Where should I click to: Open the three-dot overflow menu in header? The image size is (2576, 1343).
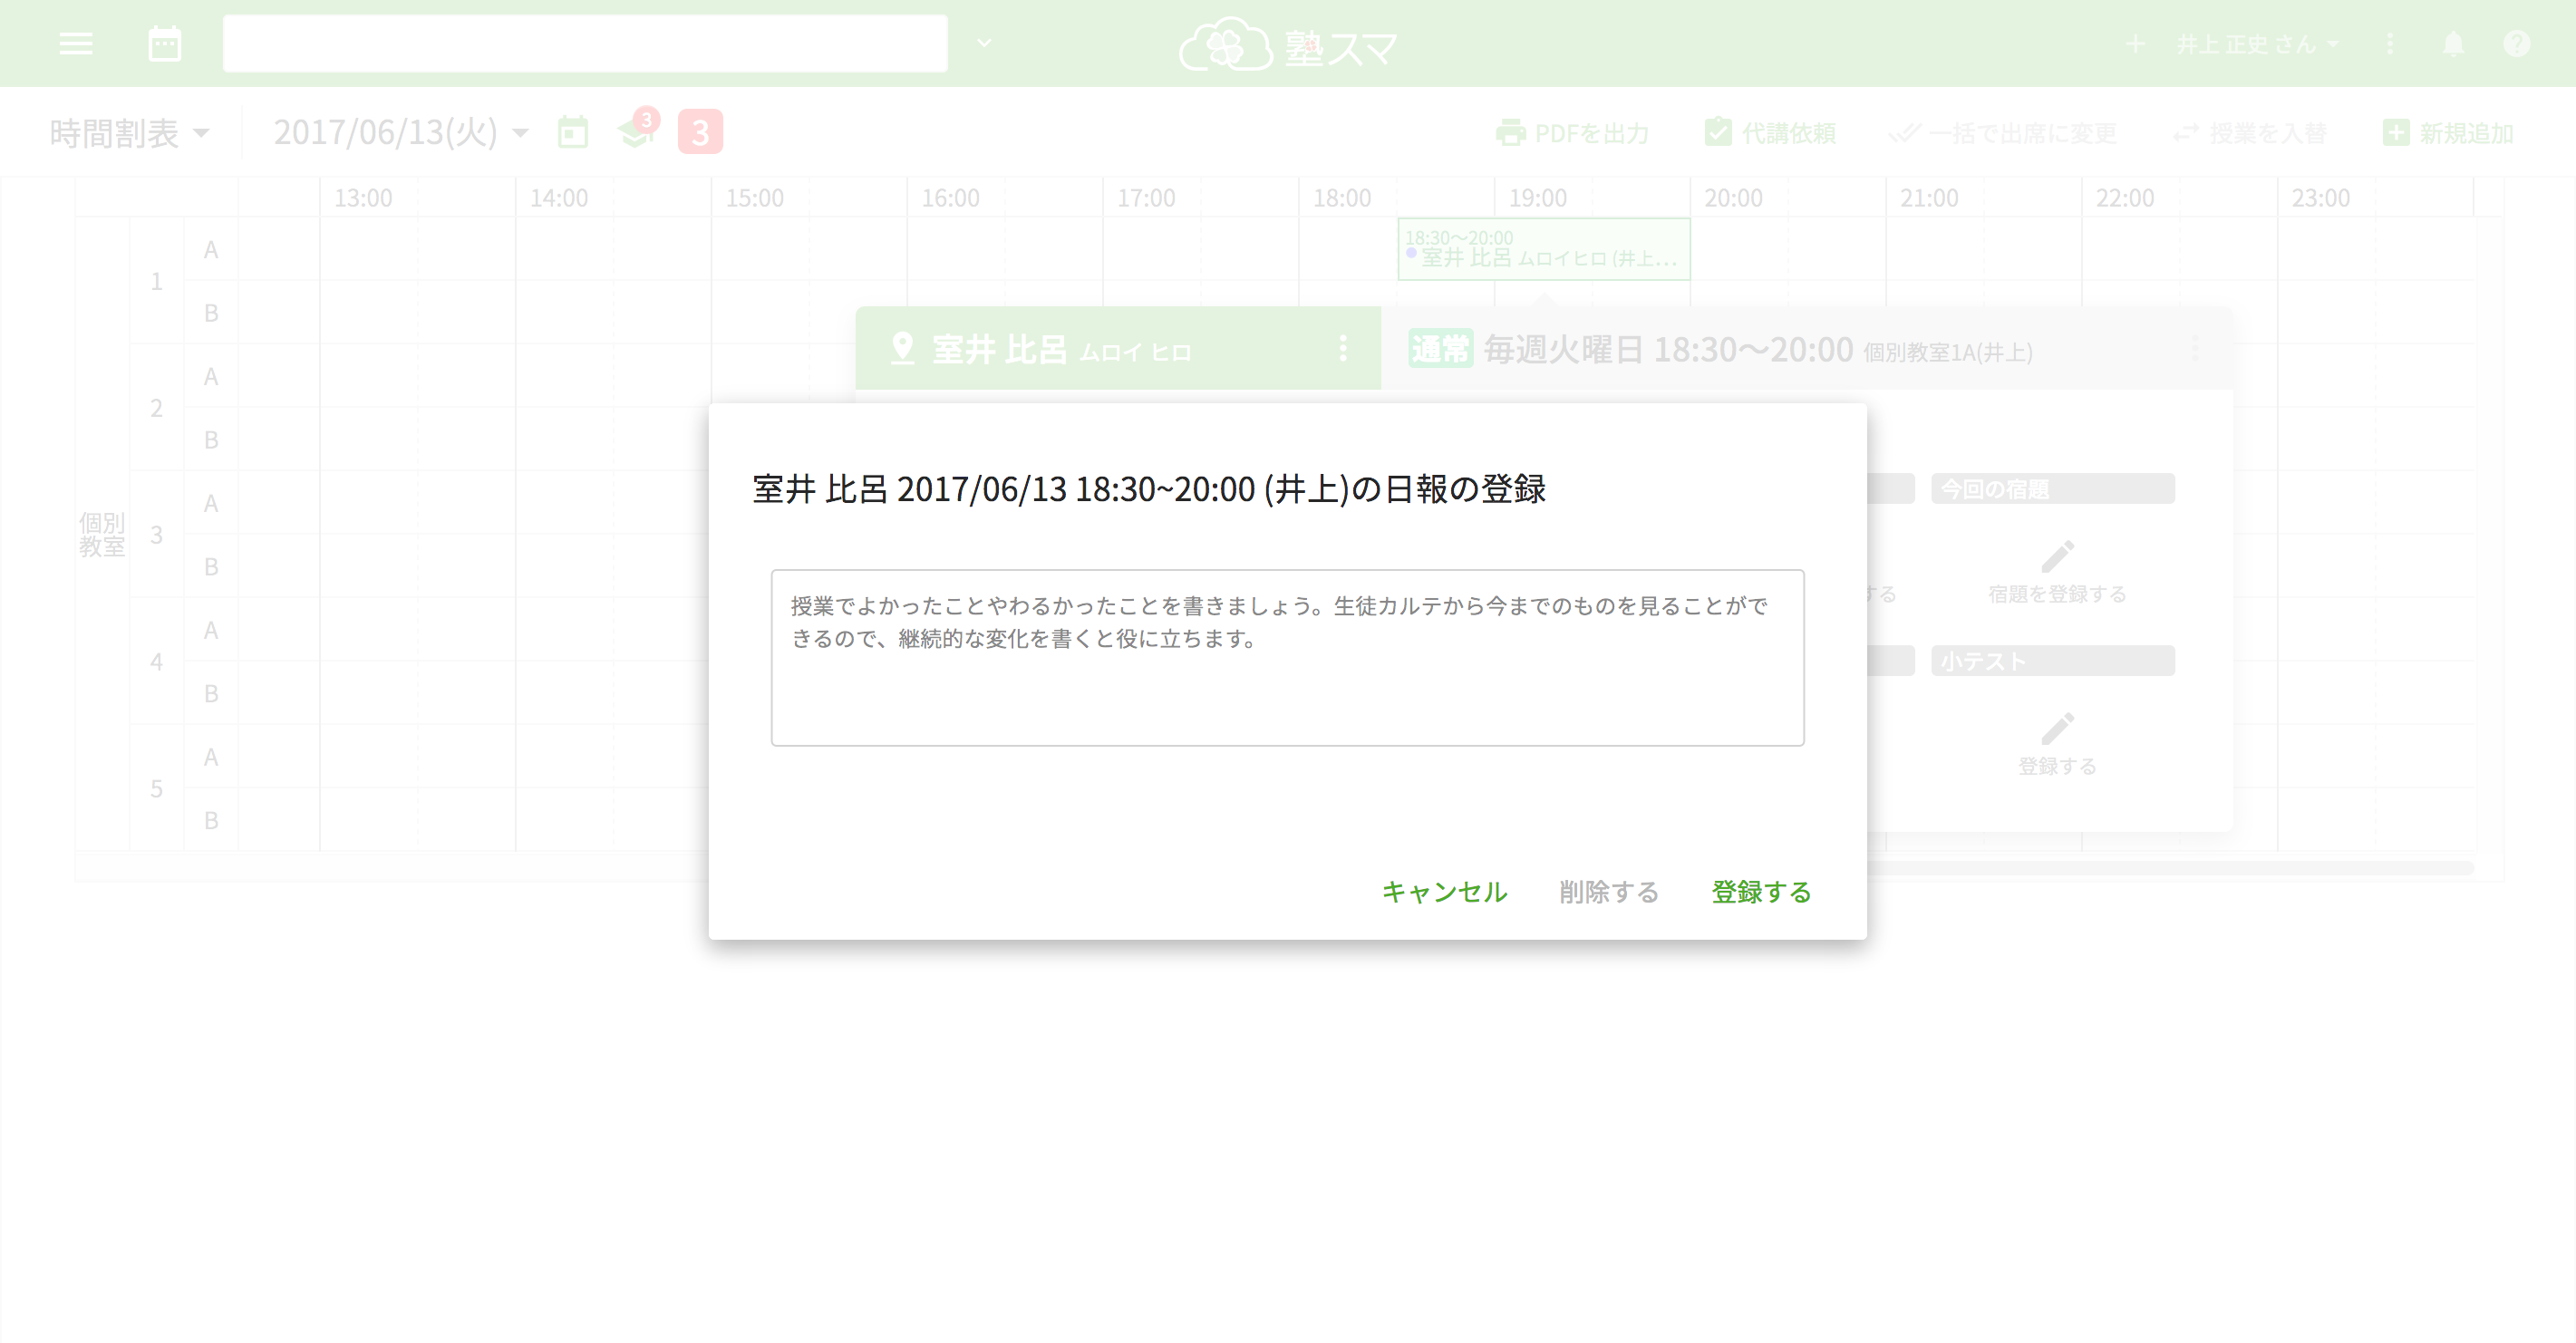click(x=2390, y=44)
